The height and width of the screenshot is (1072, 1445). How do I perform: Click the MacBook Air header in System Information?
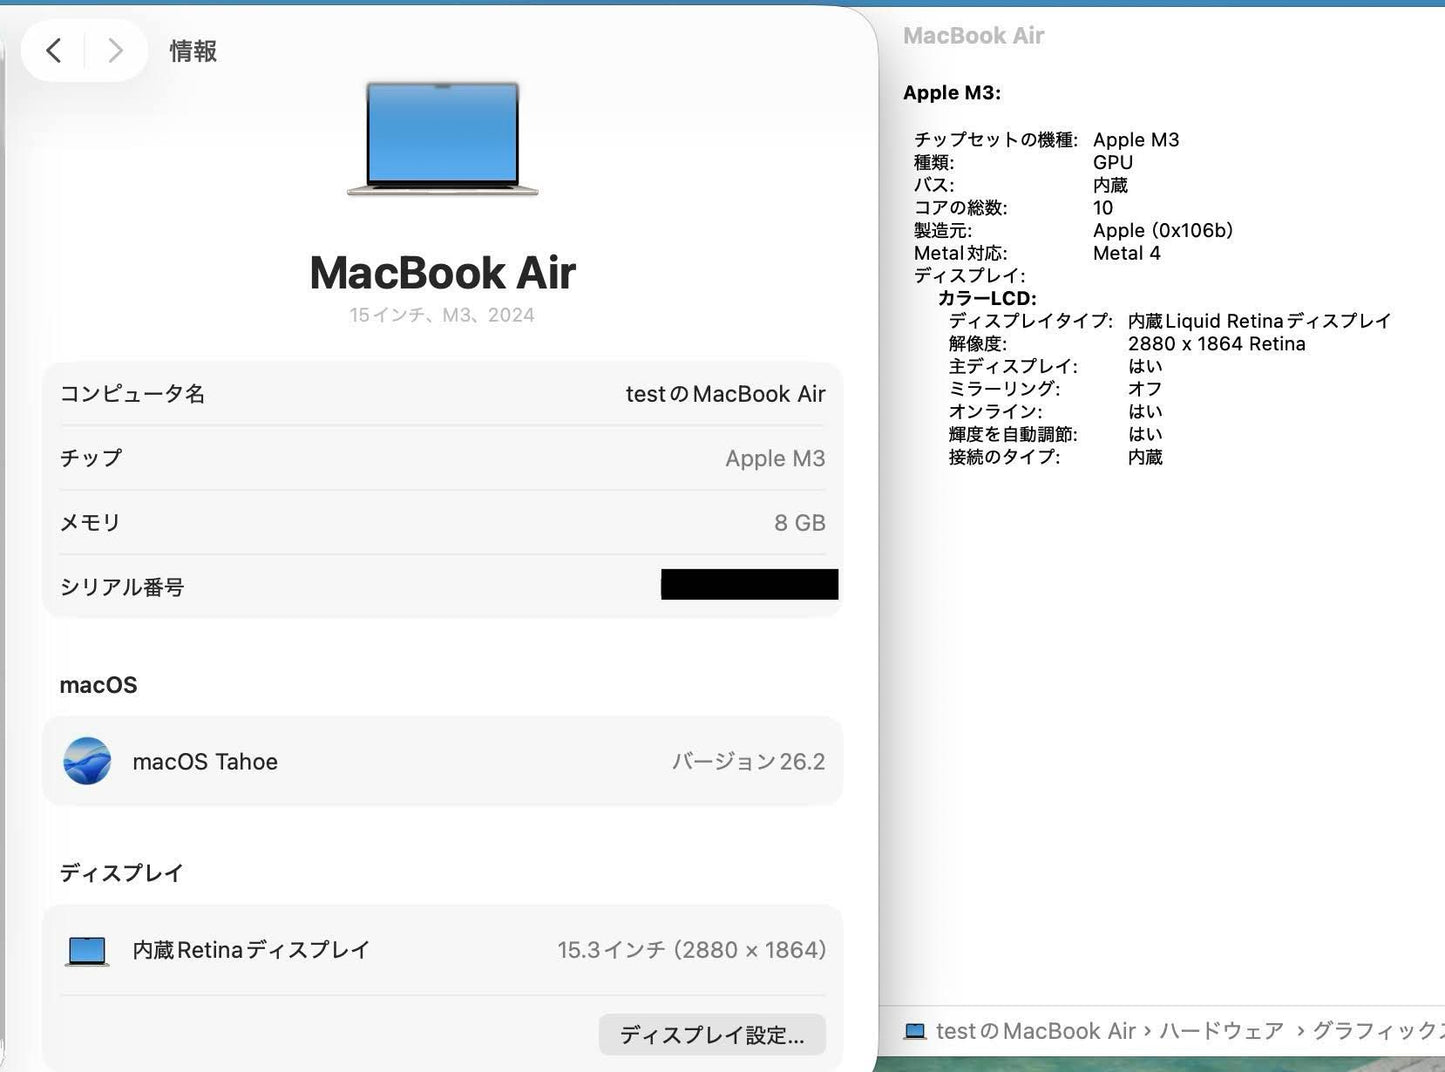tap(973, 36)
